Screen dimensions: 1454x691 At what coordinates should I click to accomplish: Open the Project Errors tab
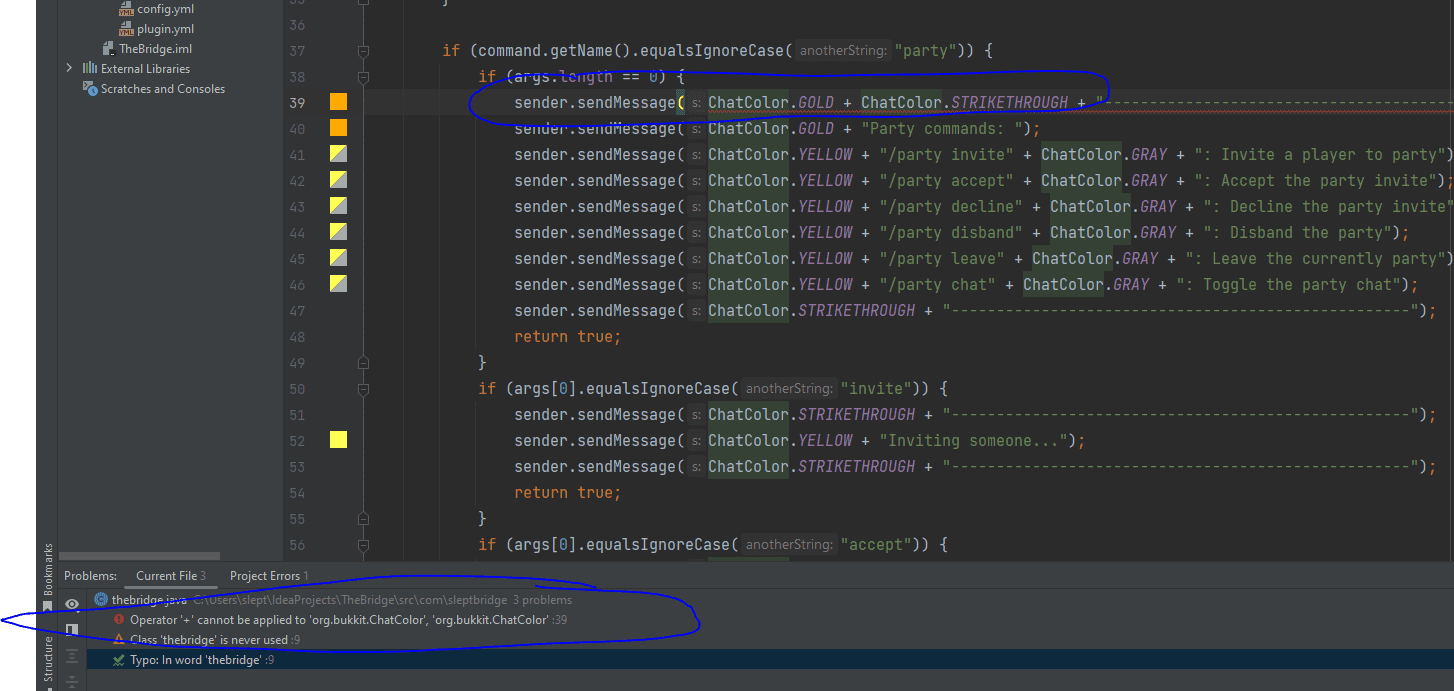tap(268, 576)
